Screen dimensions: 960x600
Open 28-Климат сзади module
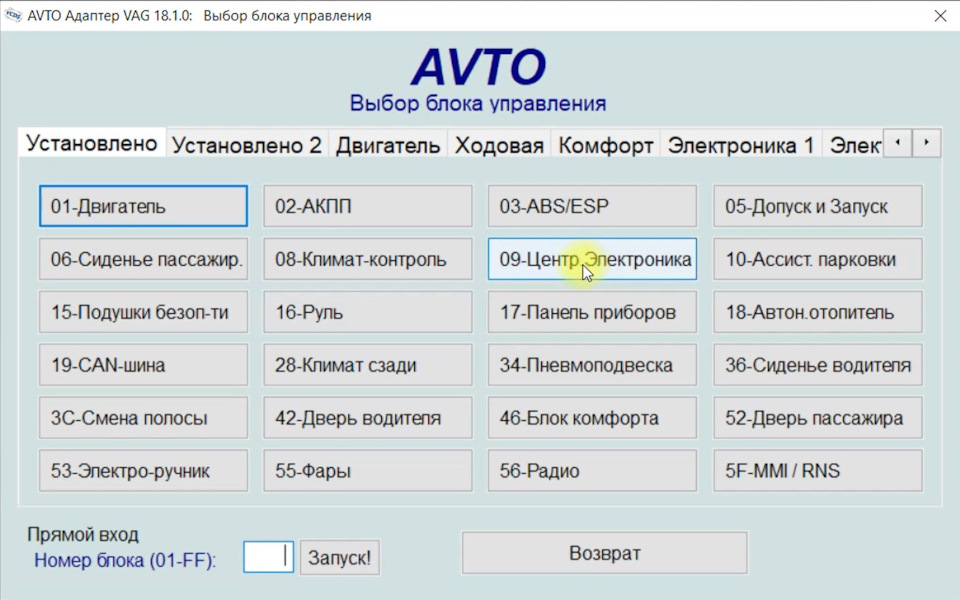click(x=368, y=365)
